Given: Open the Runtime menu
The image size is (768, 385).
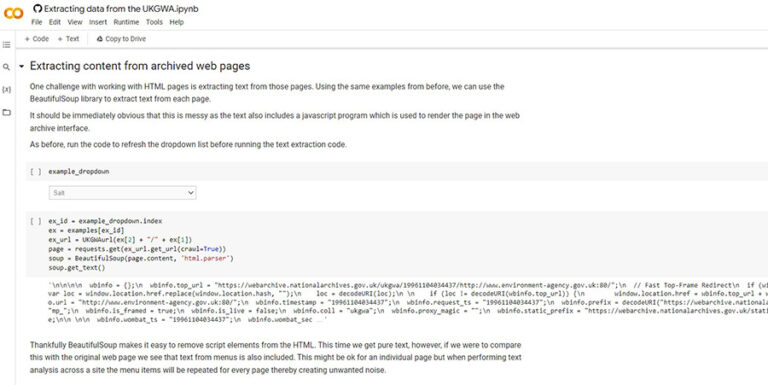Looking at the screenshot, I should point(126,22).
